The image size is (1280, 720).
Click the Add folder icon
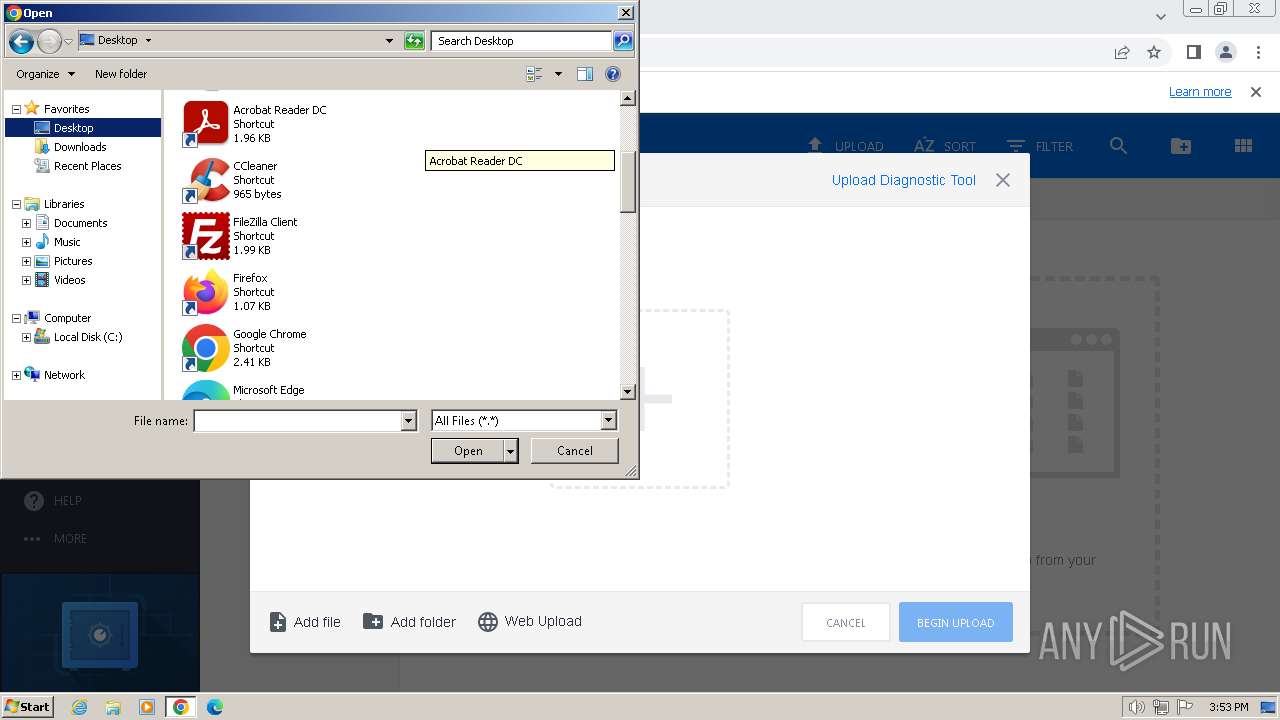[x=372, y=621]
